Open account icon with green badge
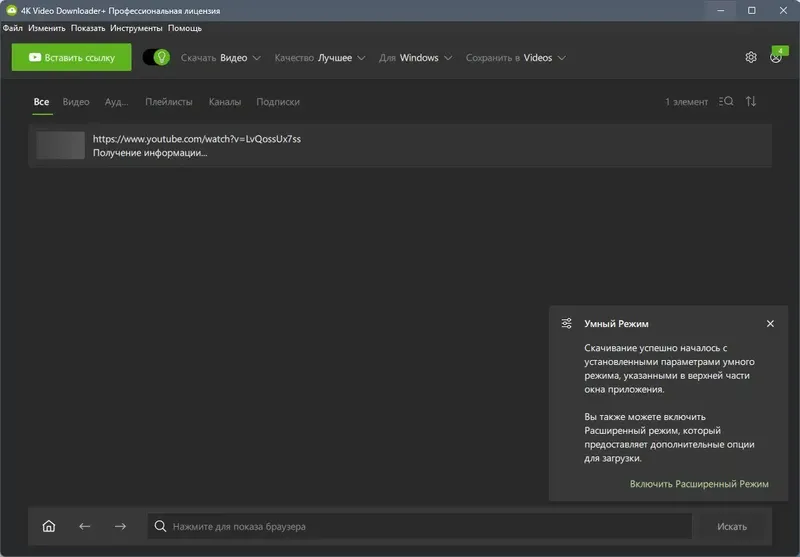The width and height of the screenshot is (800, 557). click(777, 57)
